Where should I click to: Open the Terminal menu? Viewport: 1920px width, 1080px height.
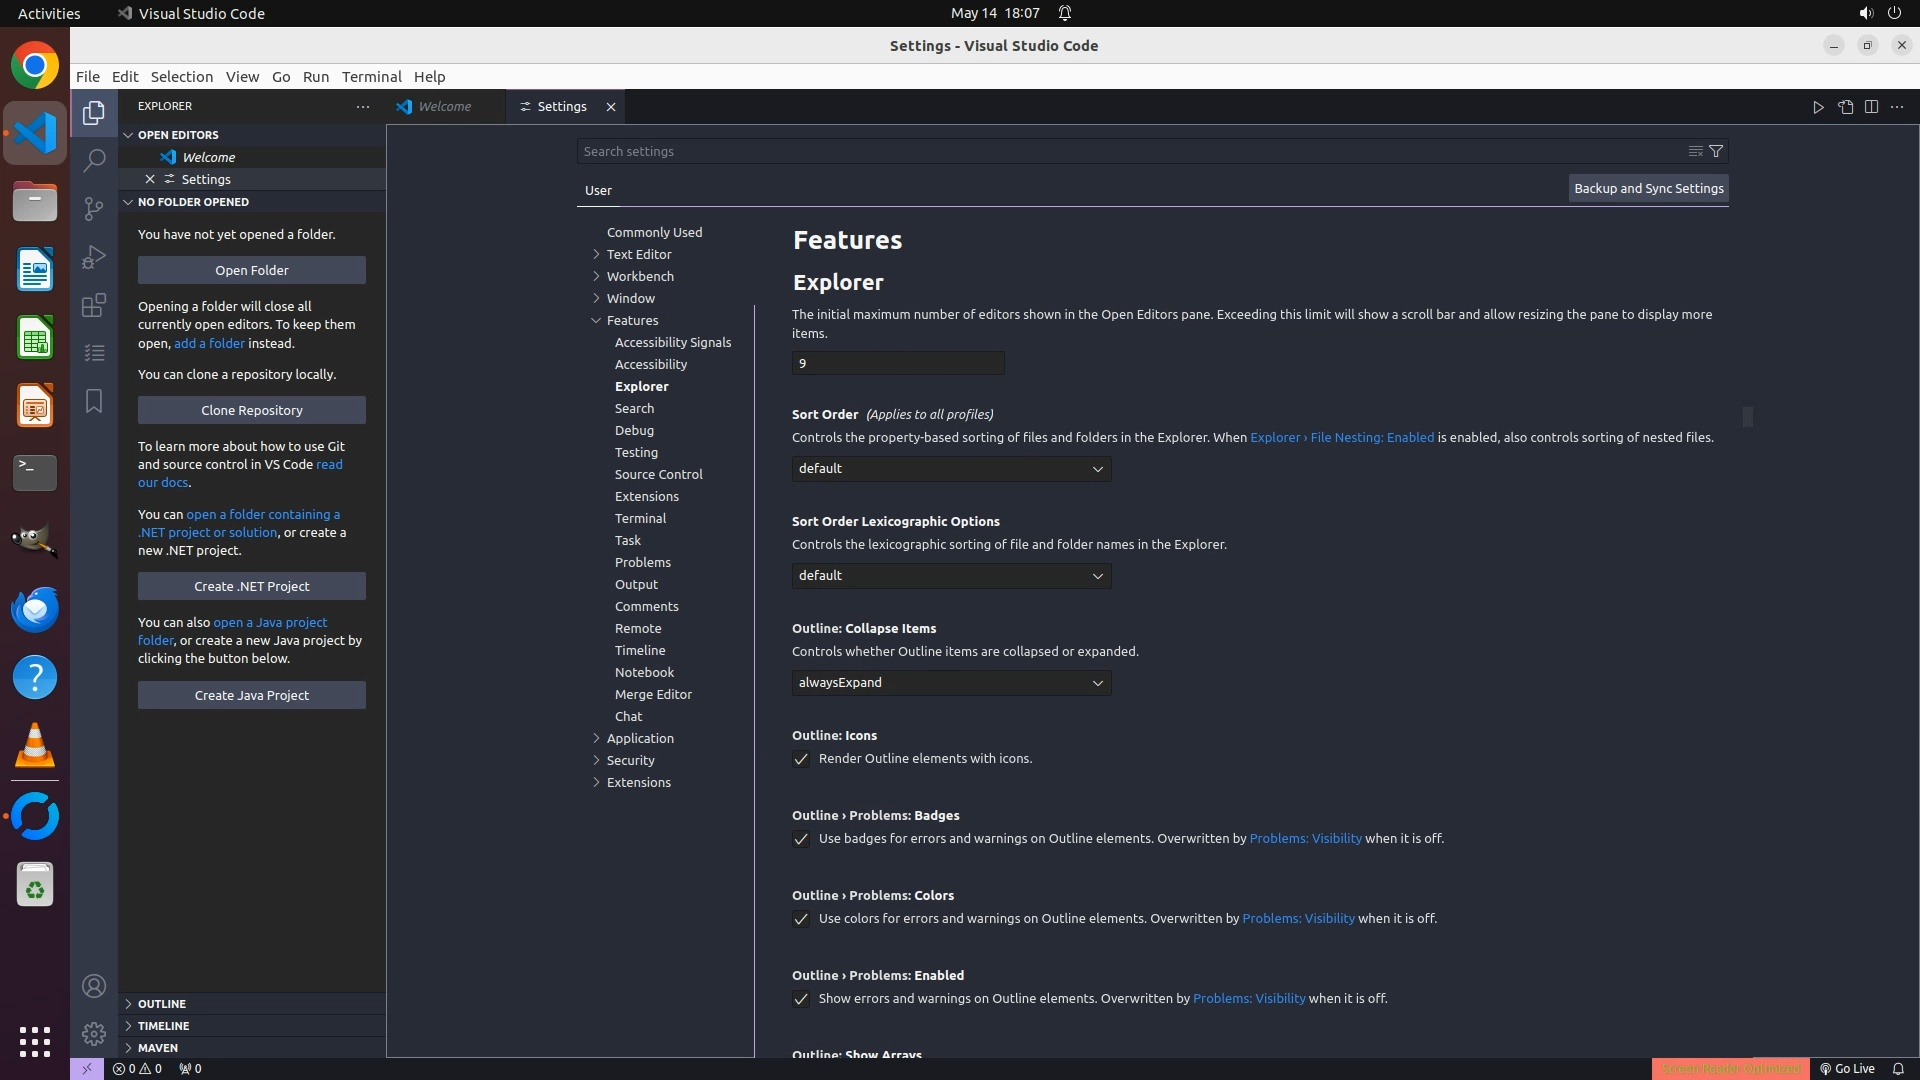371,77
